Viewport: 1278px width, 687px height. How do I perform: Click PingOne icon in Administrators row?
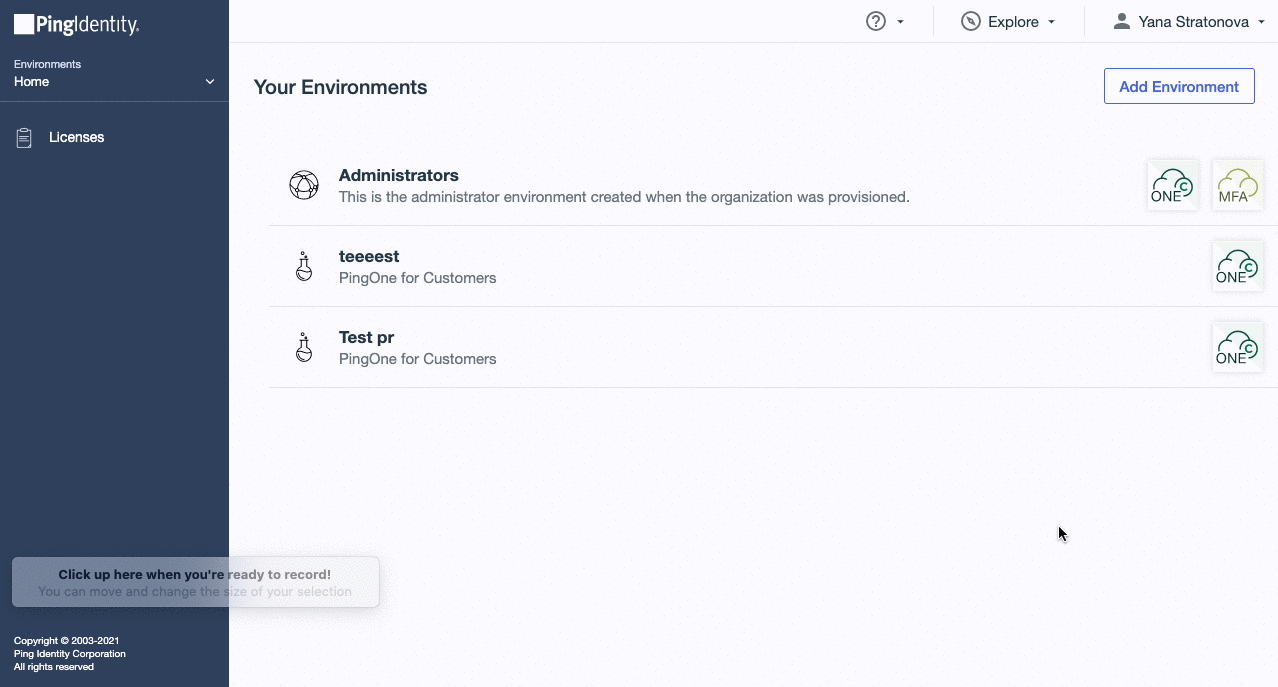pyautogui.click(x=1173, y=185)
